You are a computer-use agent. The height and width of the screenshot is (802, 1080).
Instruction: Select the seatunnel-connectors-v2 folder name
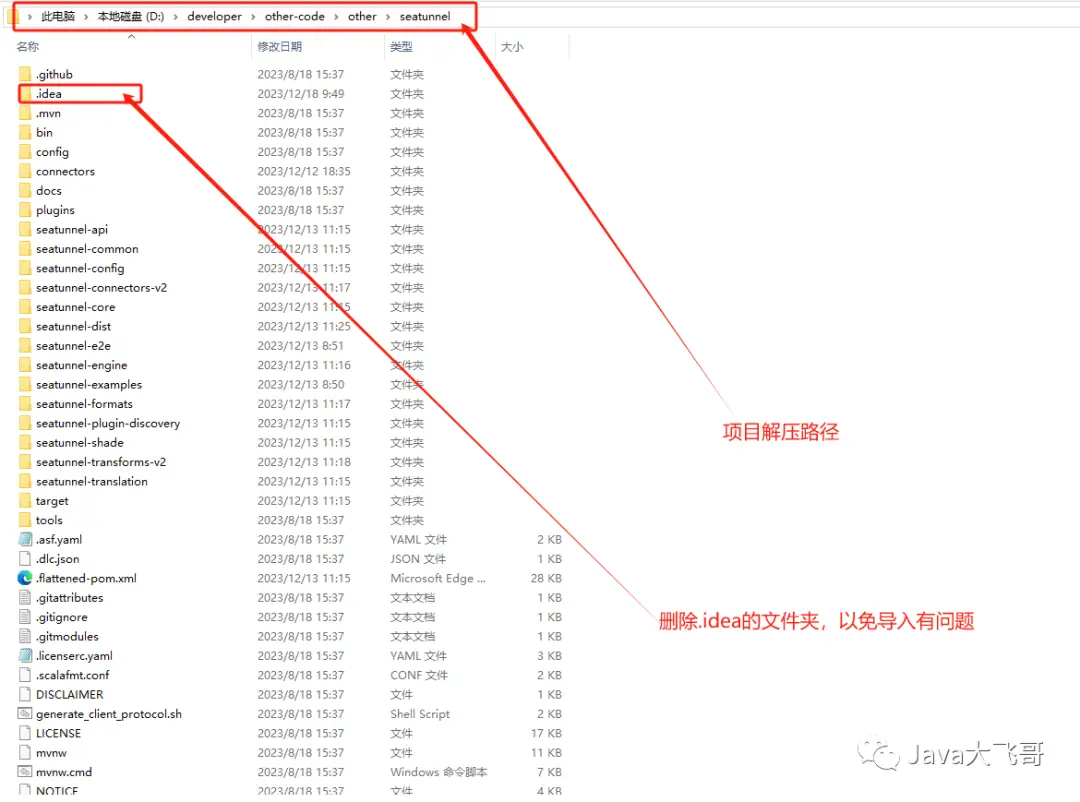pyautogui.click(x=101, y=287)
